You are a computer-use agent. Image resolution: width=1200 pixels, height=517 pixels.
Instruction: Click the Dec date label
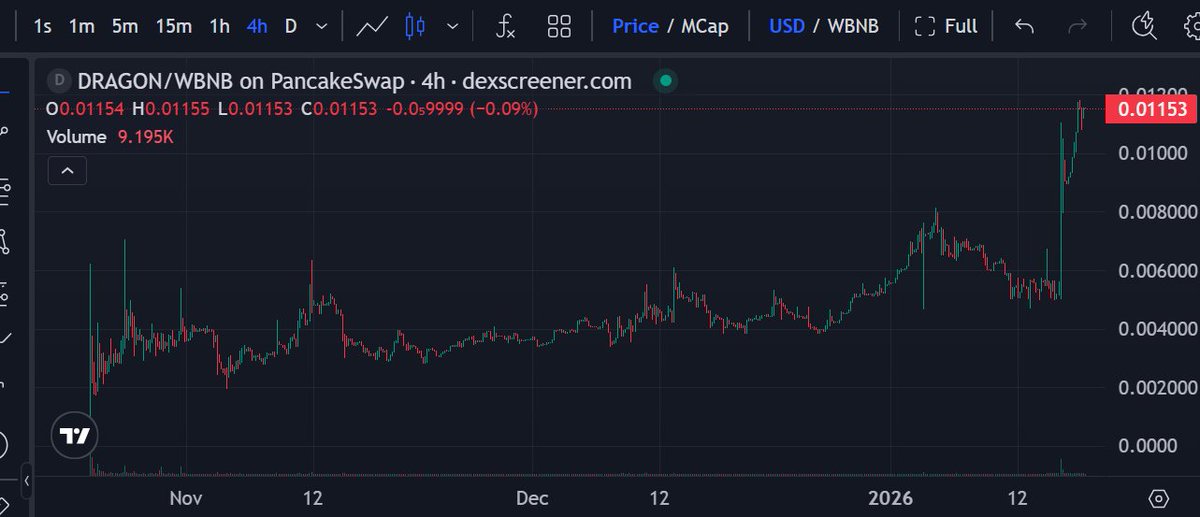click(x=533, y=497)
